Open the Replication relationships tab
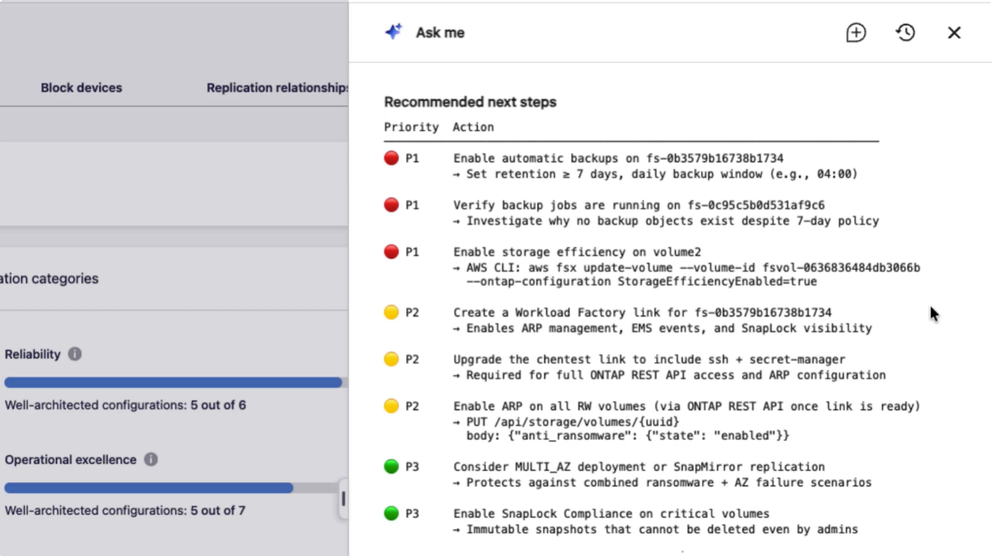Screen dimensions: 998x556 pyautogui.click(x=277, y=88)
